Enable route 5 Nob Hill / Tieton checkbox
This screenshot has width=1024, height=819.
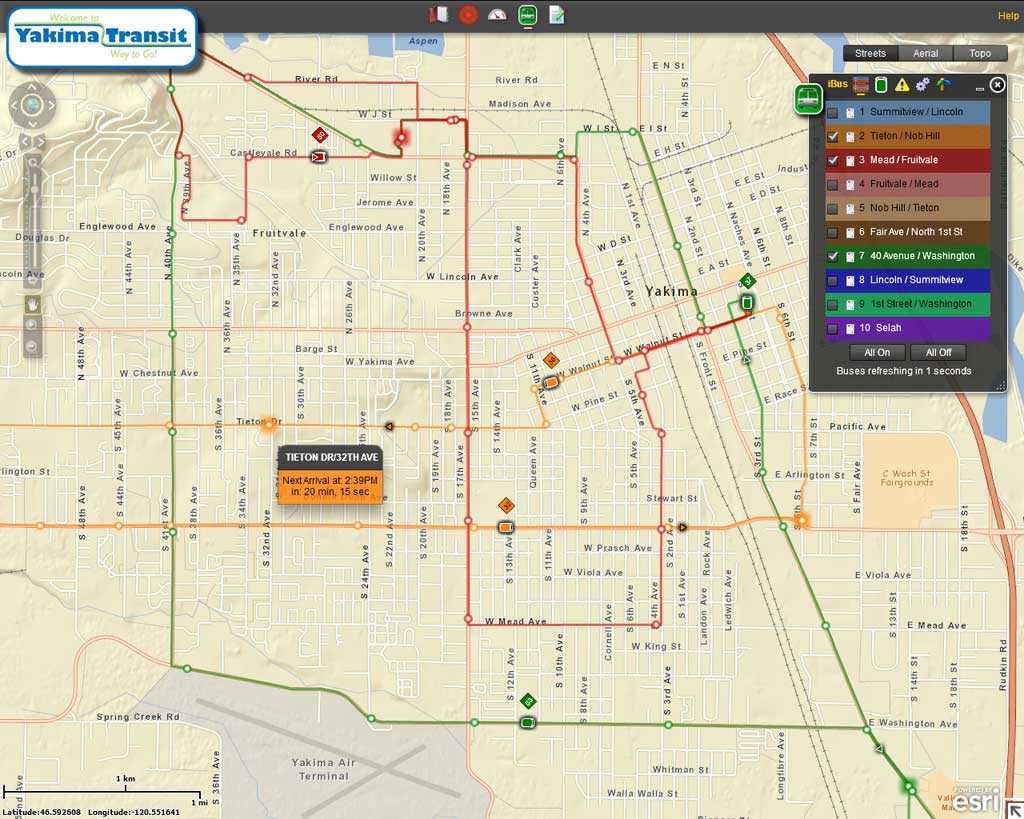tap(833, 209)
